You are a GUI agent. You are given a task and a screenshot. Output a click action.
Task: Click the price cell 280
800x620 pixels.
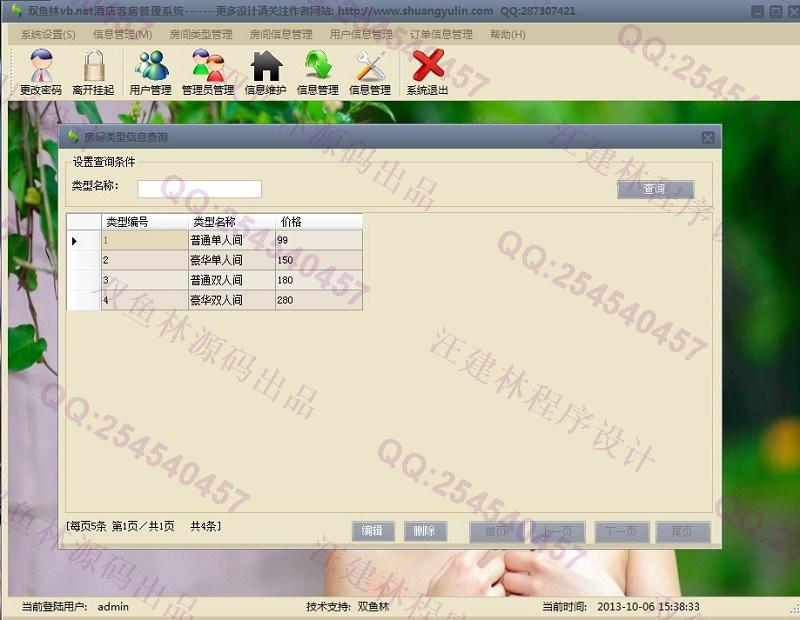tap(319, 300)
